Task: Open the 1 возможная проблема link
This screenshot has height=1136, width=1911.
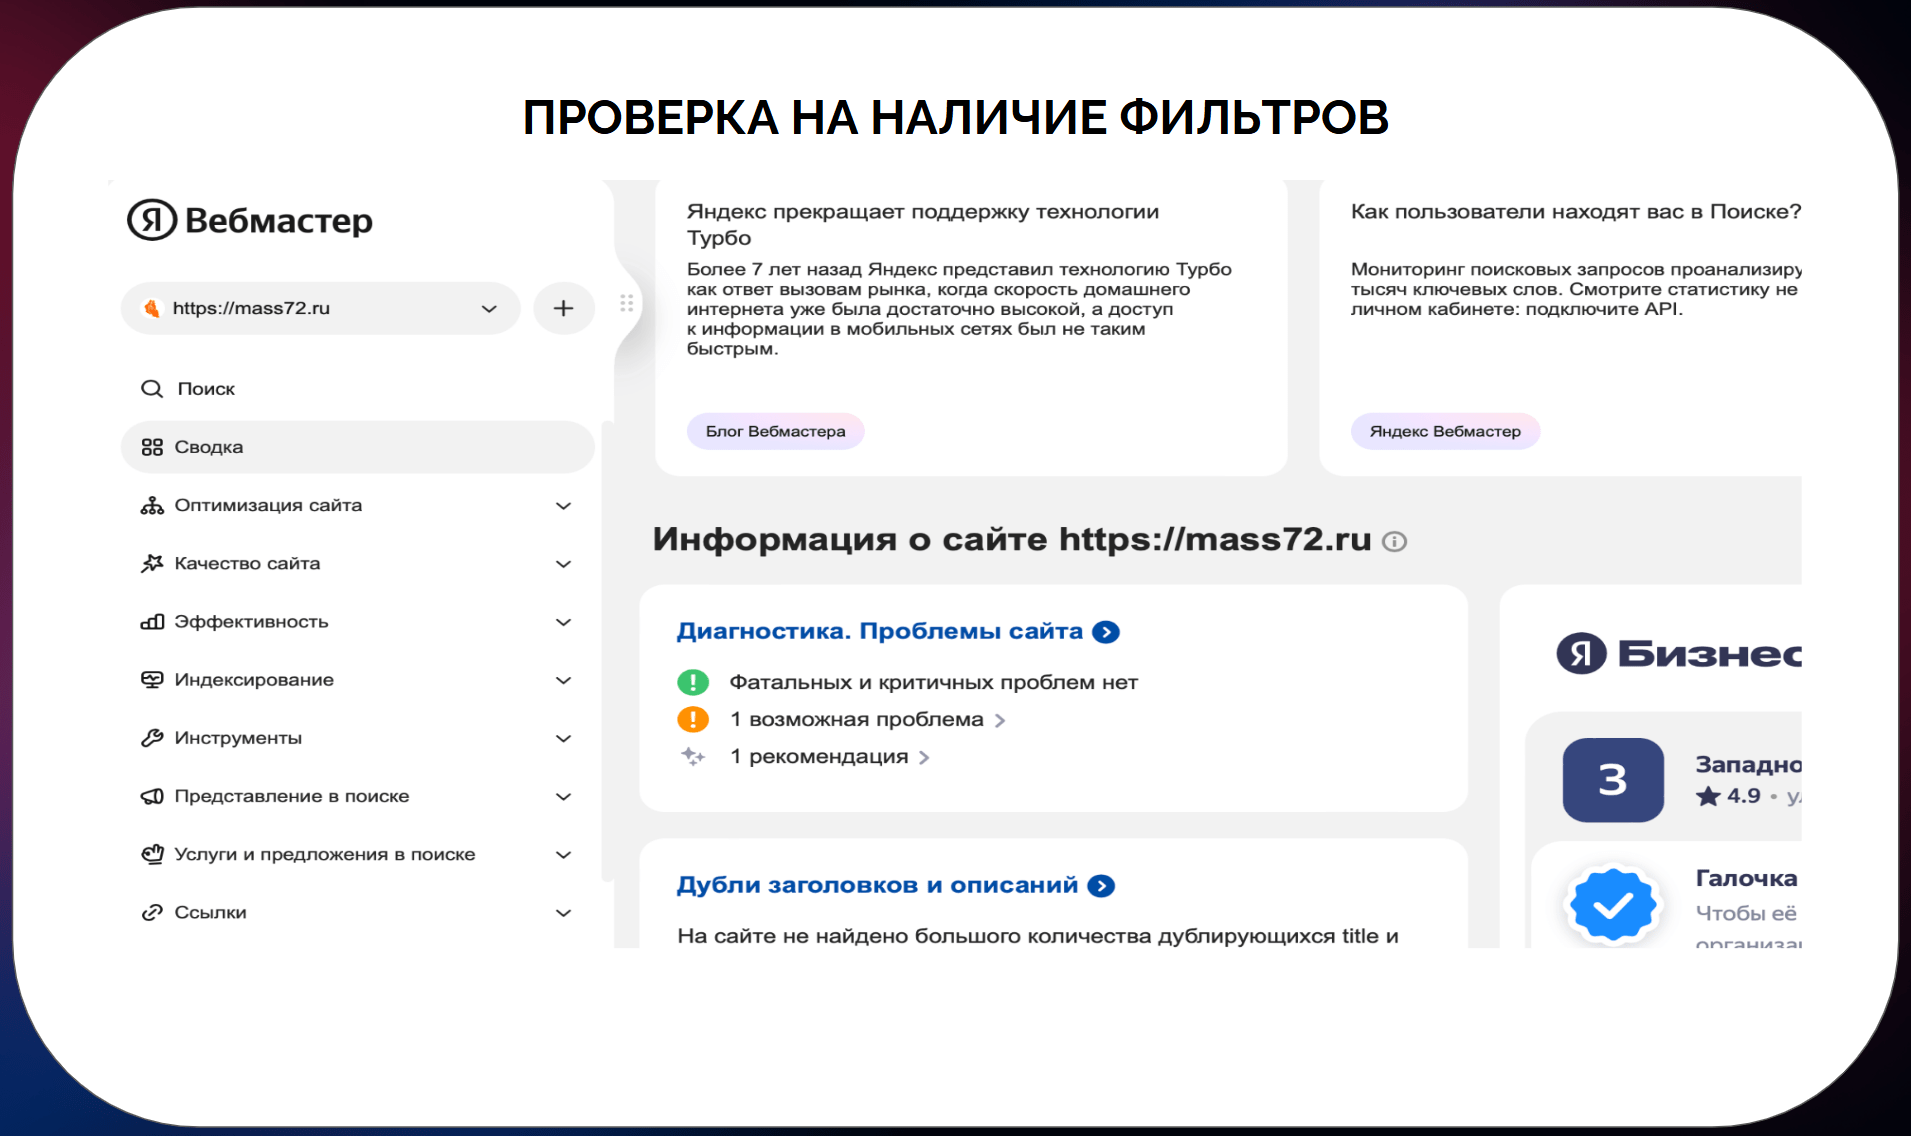Action: point(866,720)
